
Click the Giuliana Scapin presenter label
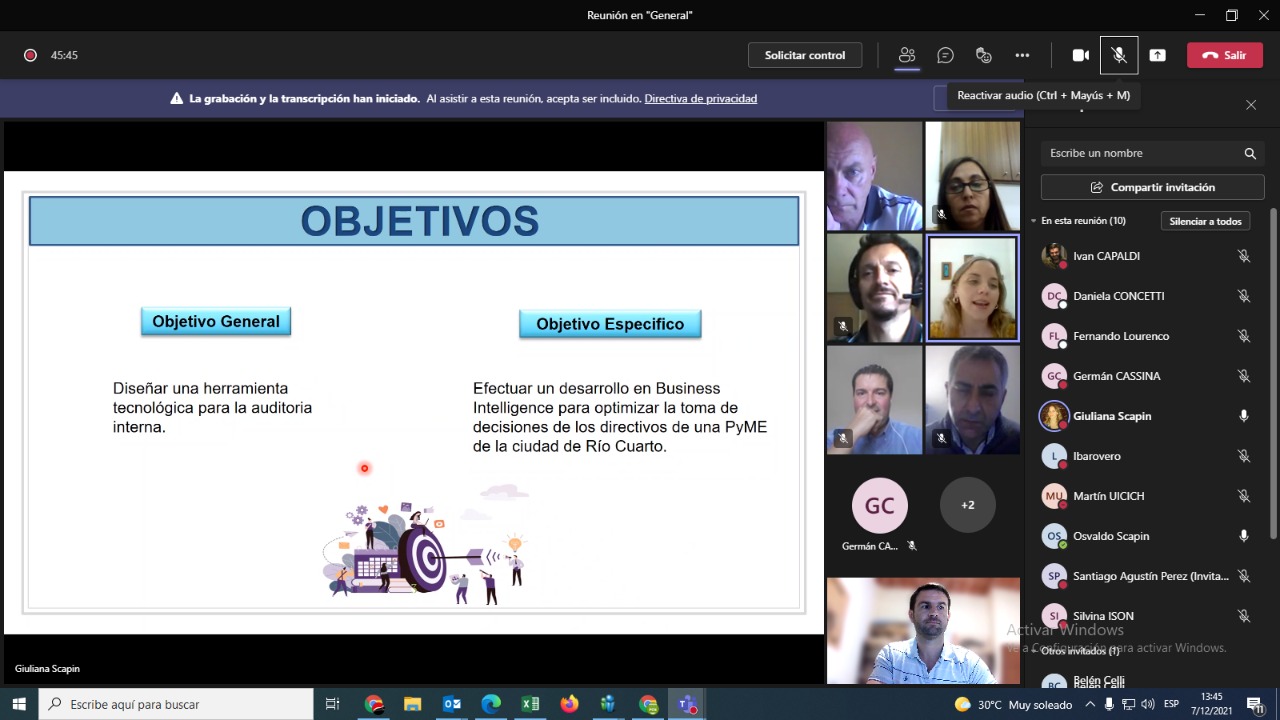(x=47, y=668)
